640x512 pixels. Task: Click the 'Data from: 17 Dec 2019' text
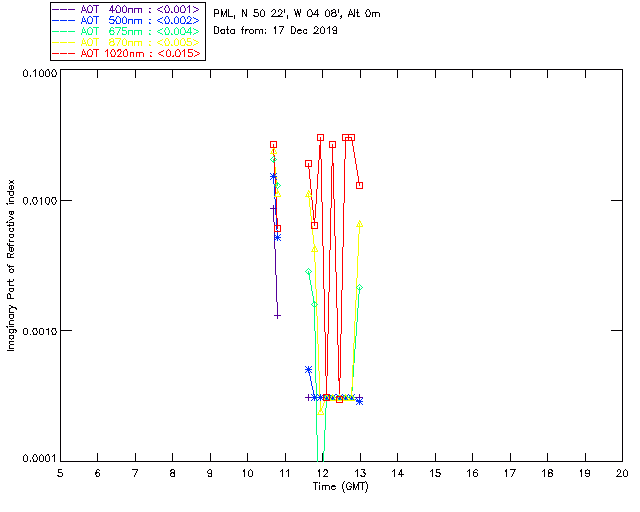coord(276,31)
